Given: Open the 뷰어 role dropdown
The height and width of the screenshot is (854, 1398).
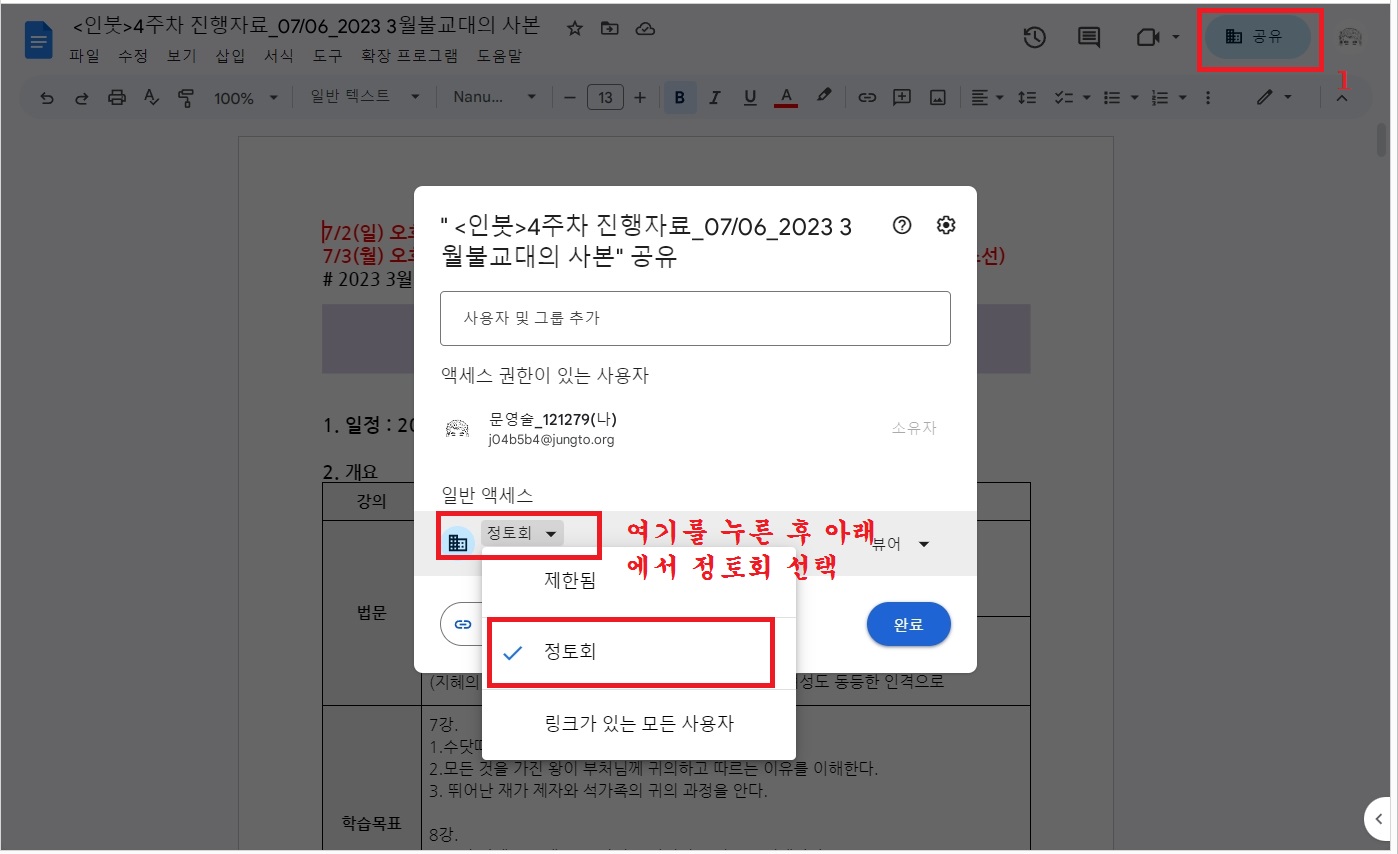Looking at the screenshot, I should pyautogui.click(x=901, y=544).
